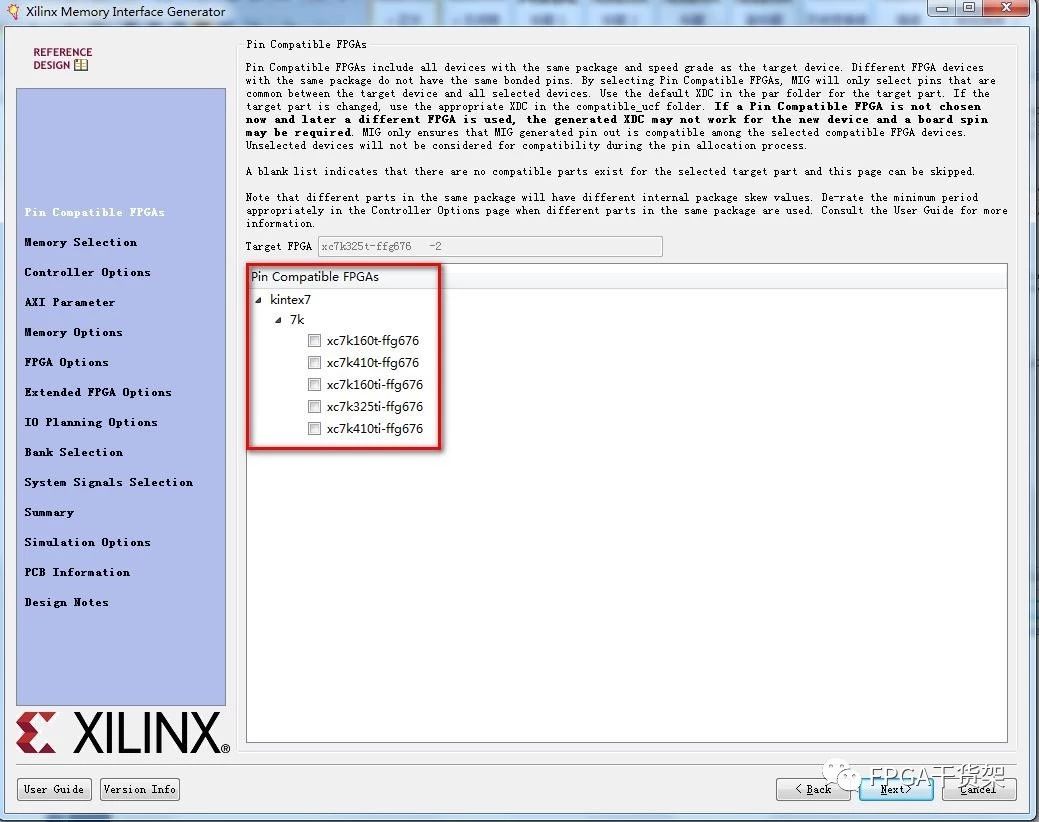1039x822 pixels.
Task: Select the 7k tree label
Action: click(297, 320)
